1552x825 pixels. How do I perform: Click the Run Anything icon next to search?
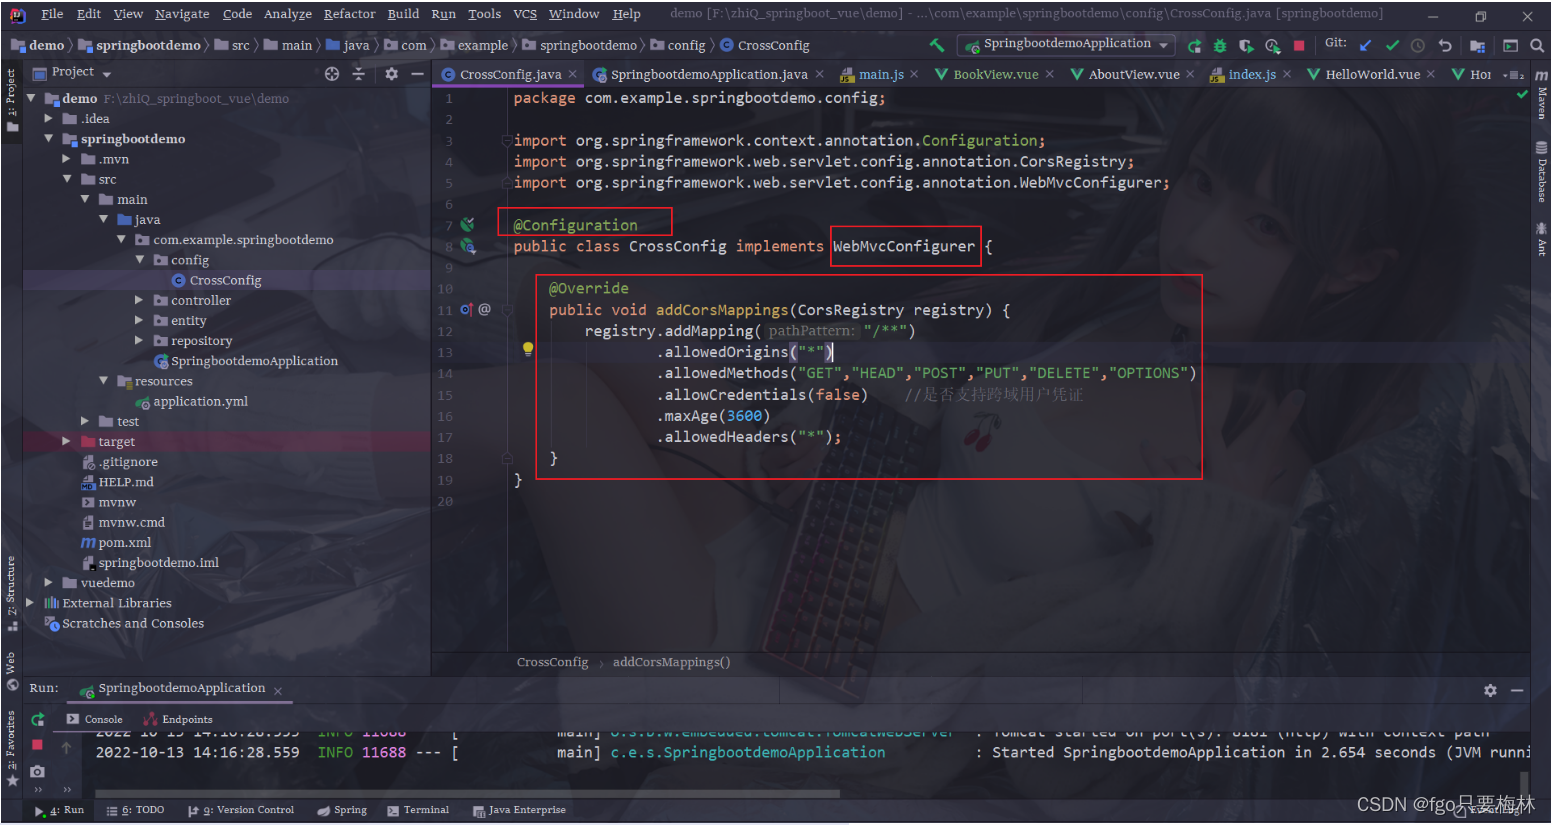click(1511, 46)
